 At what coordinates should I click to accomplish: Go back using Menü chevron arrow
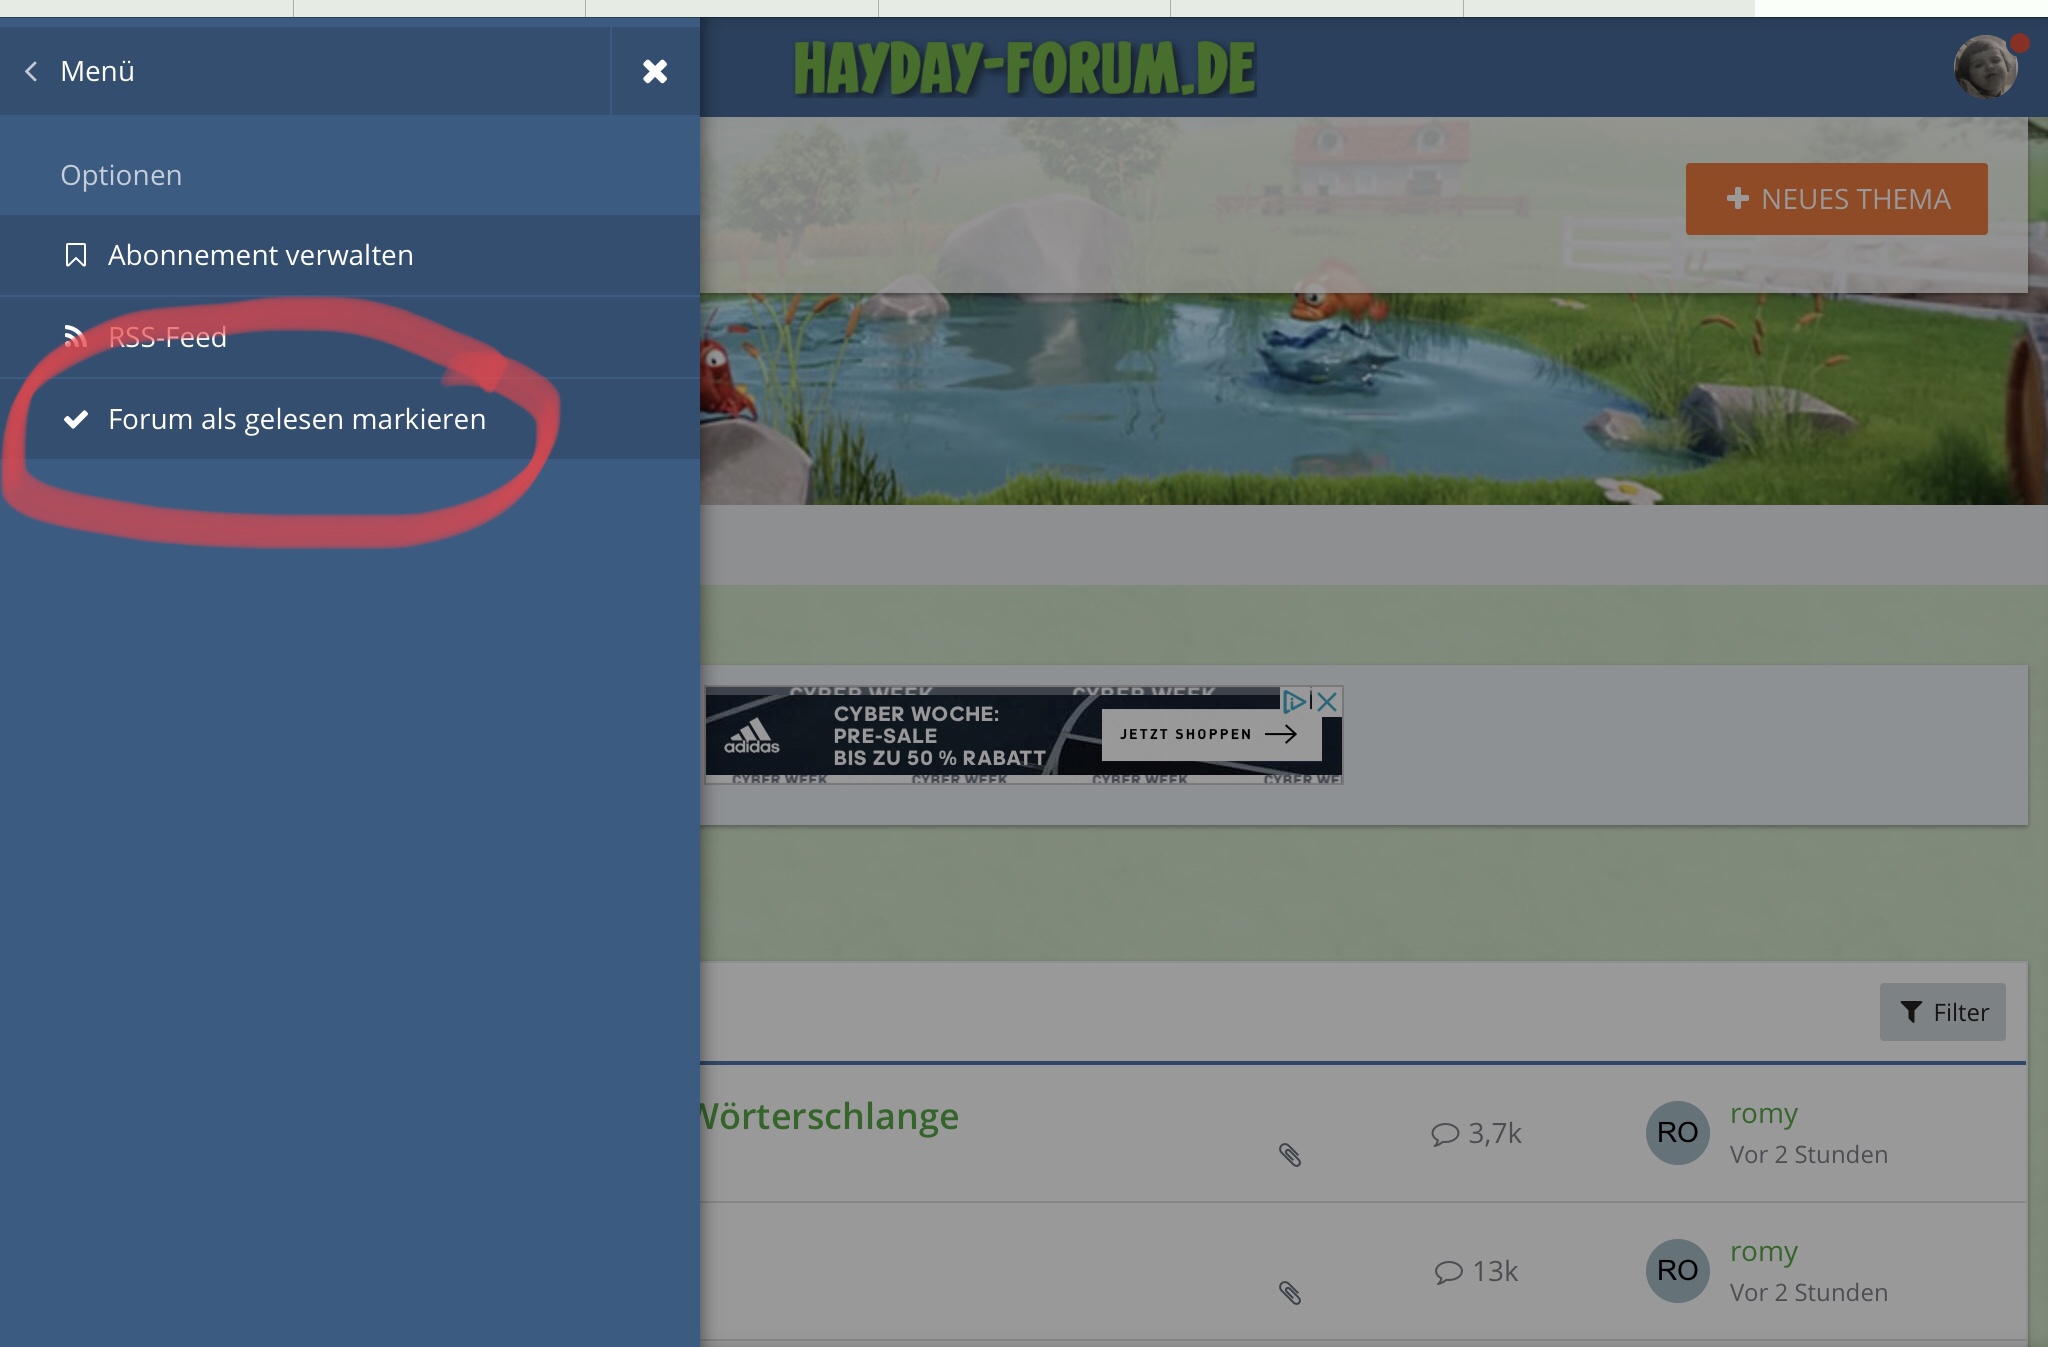click(32, 71)
